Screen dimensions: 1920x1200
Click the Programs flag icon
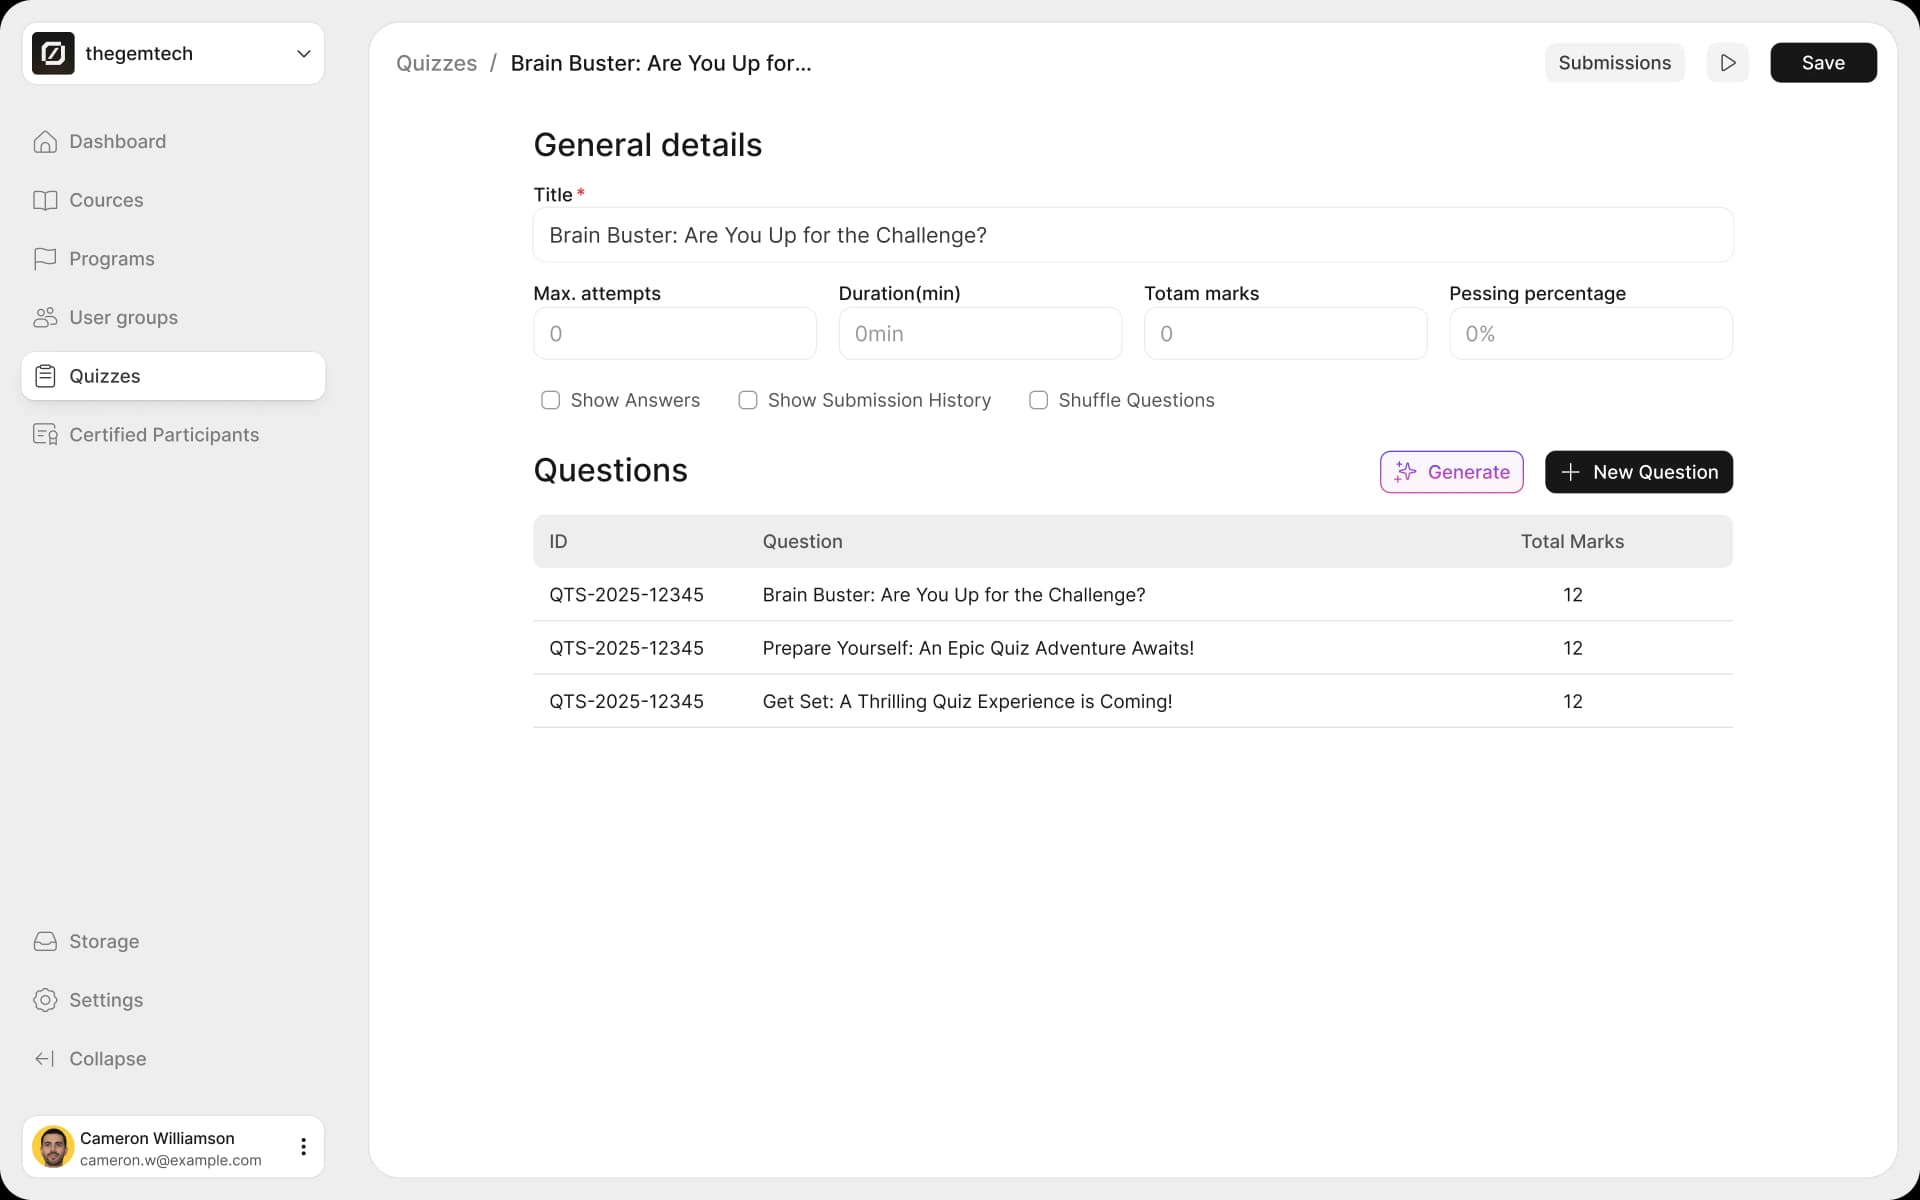click(x=45, y=259)
